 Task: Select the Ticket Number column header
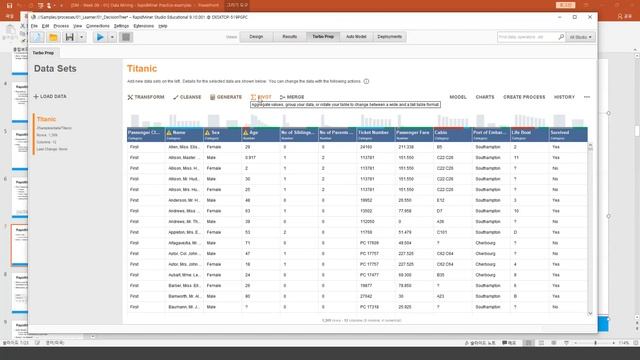coord(376,134)
